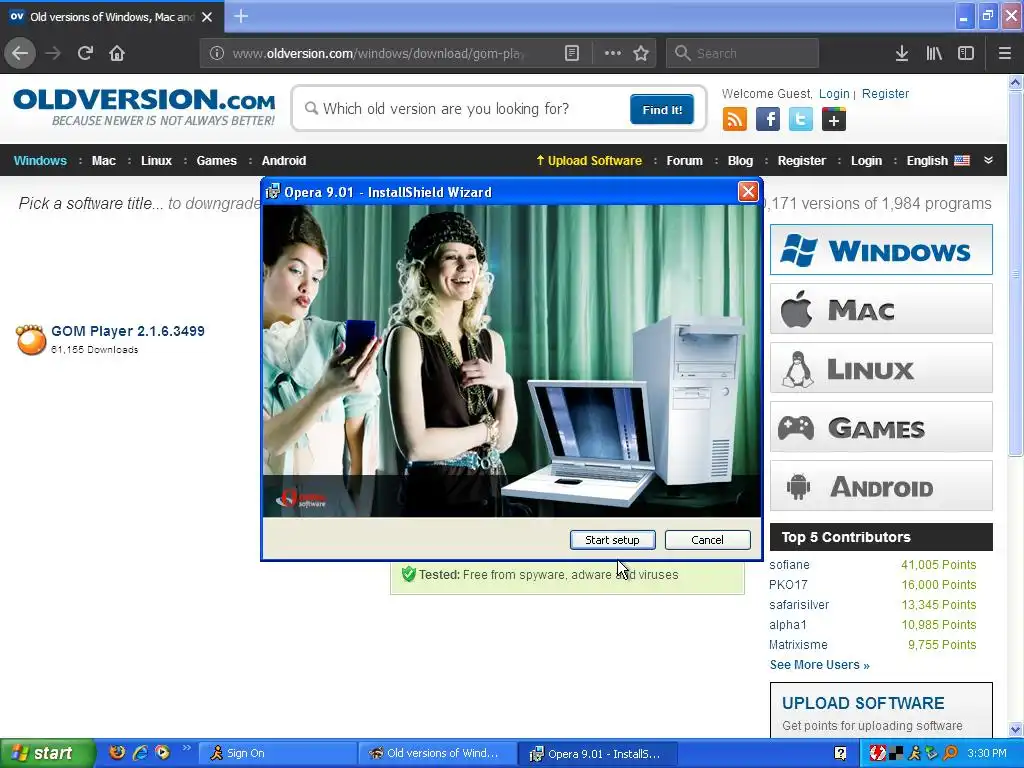This screenshot has width=1024, height=768.
Task: Open contributor safarisilver's profile
Action: 799,605
